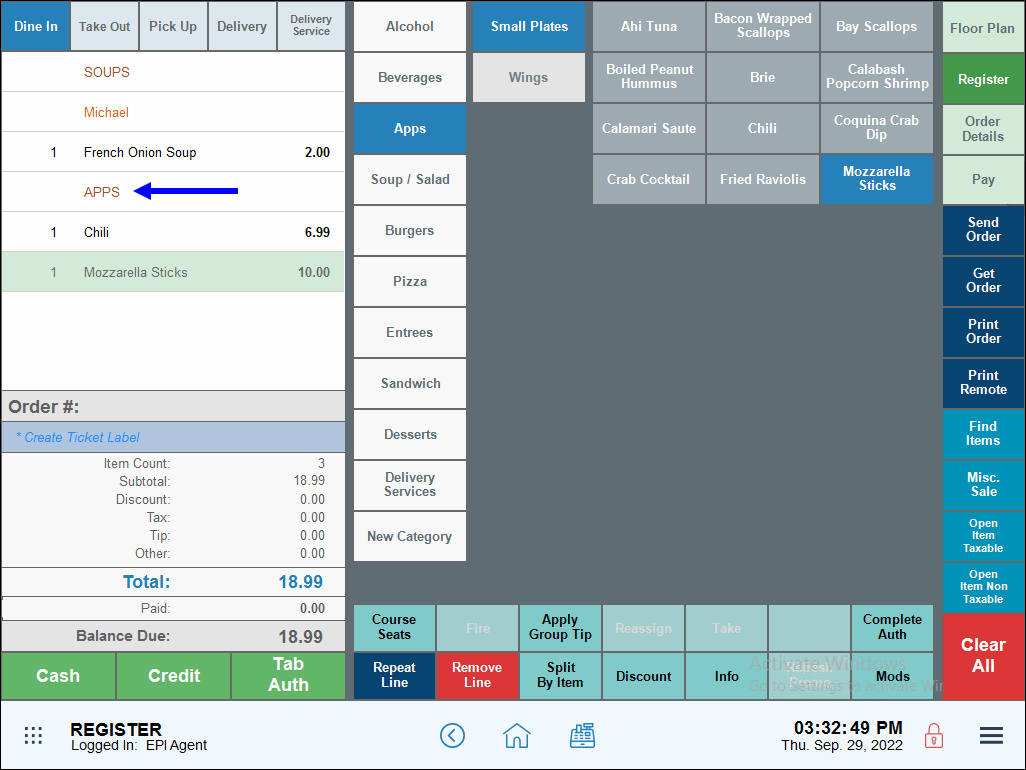Pay with the Credit button
The height and width of the screenshot is (770, 1026).
(x=173, y=676)
